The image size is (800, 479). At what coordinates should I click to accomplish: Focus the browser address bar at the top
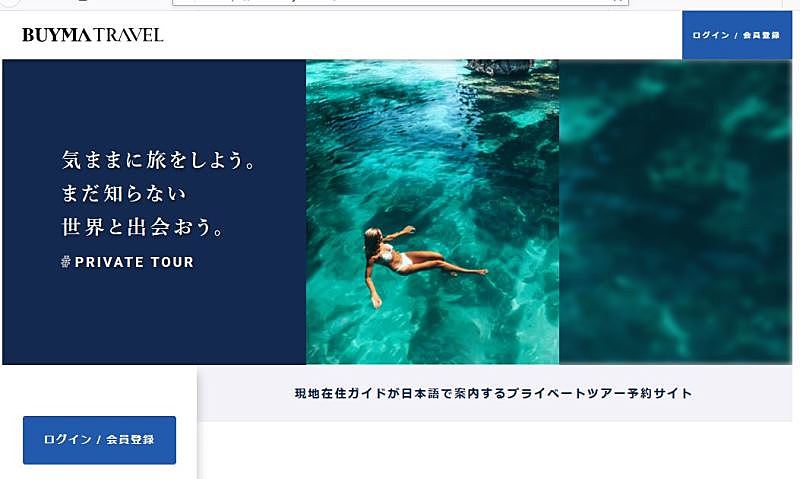click(401, 2)
